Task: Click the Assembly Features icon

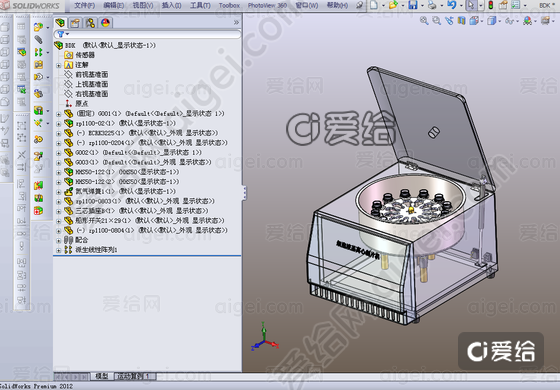Action: pos(38,110)
